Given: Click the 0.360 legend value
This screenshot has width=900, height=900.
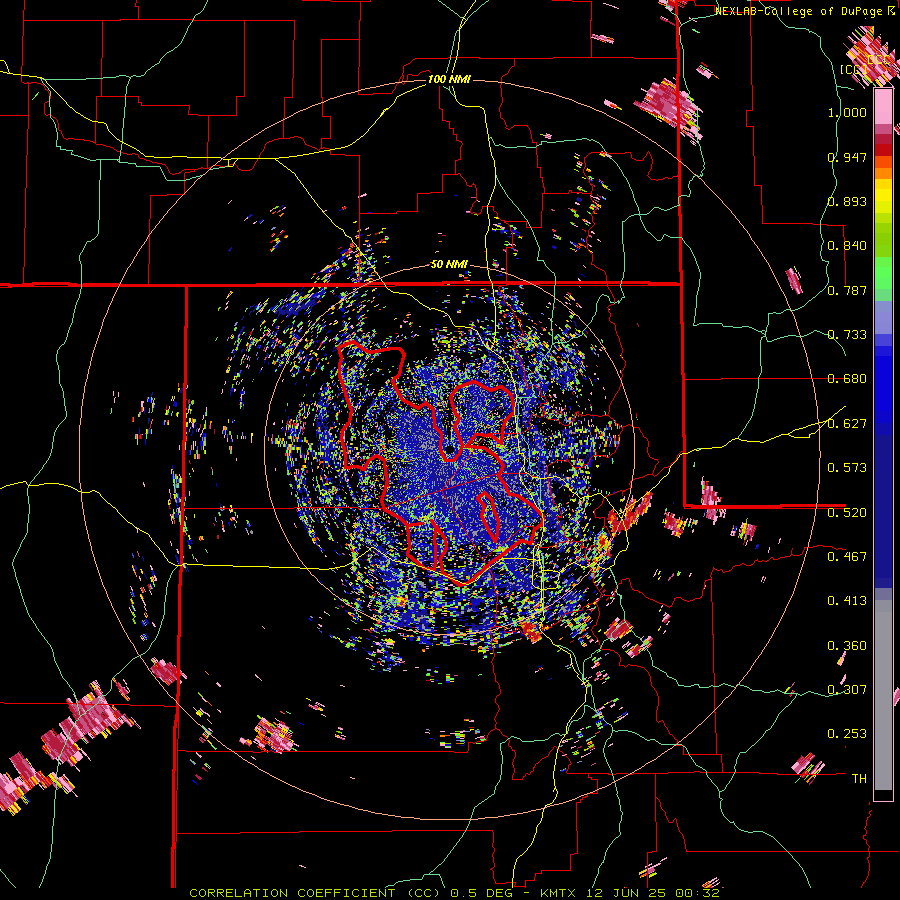Looking at the screenshot, I should pyautogui.click(x=847, y=646).
